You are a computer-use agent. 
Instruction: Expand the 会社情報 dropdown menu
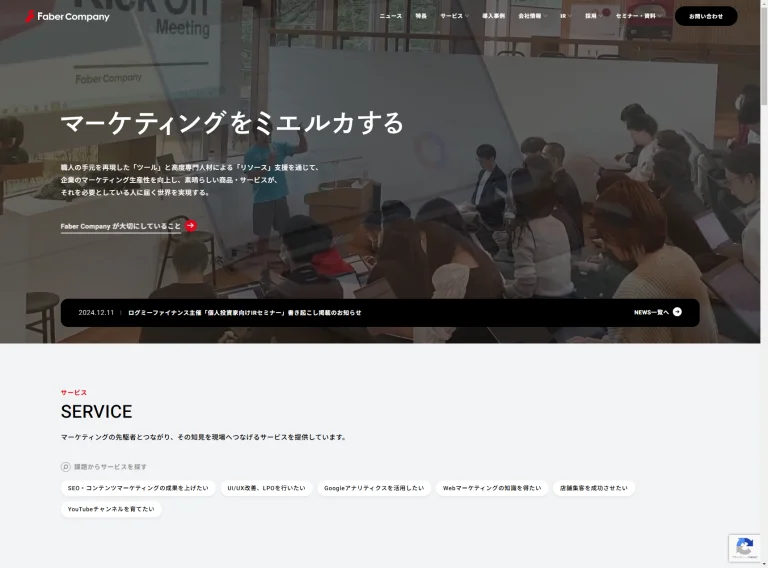(532, 16)
